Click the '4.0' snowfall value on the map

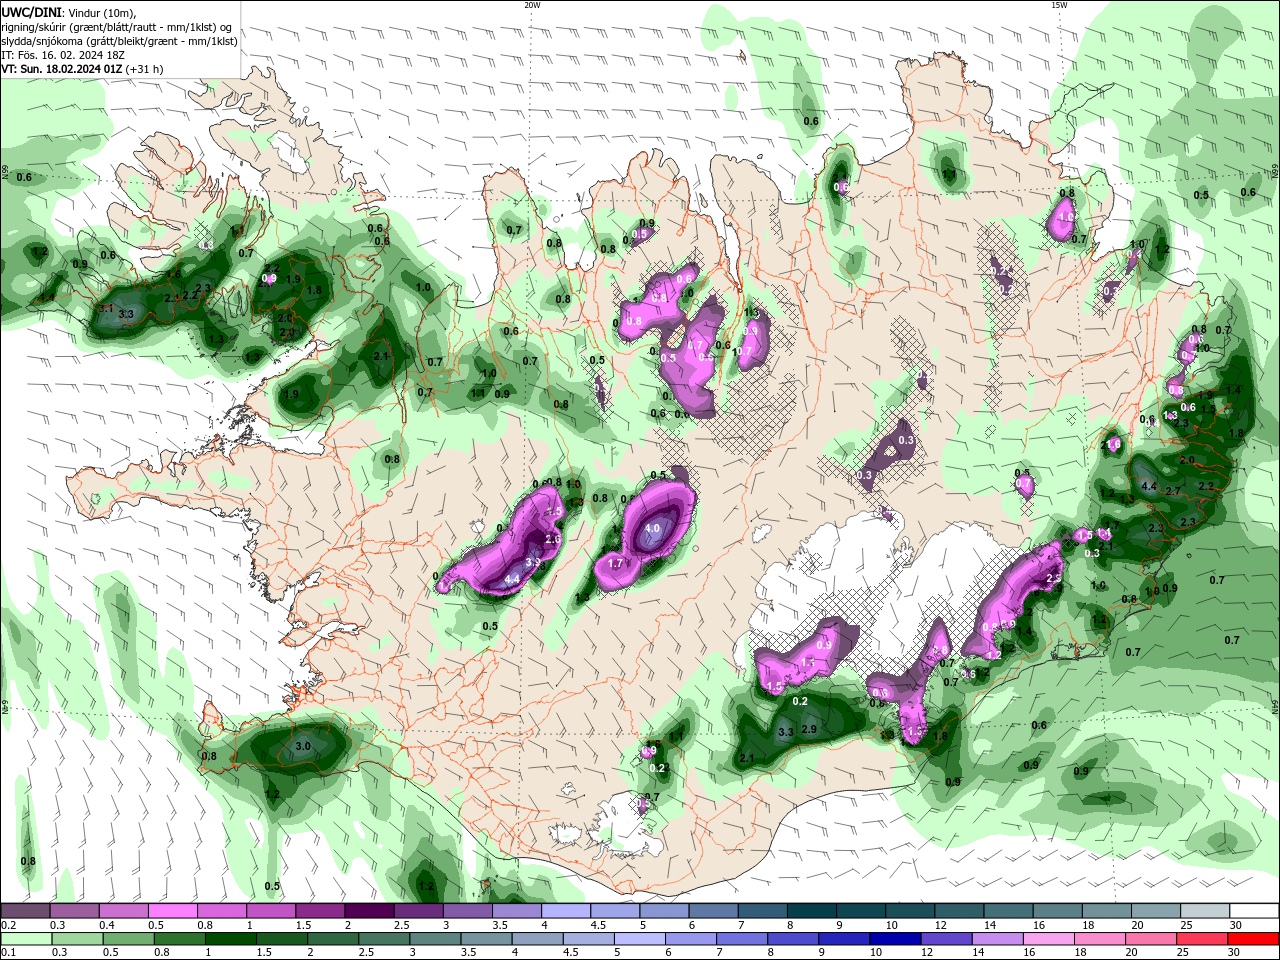653,528
